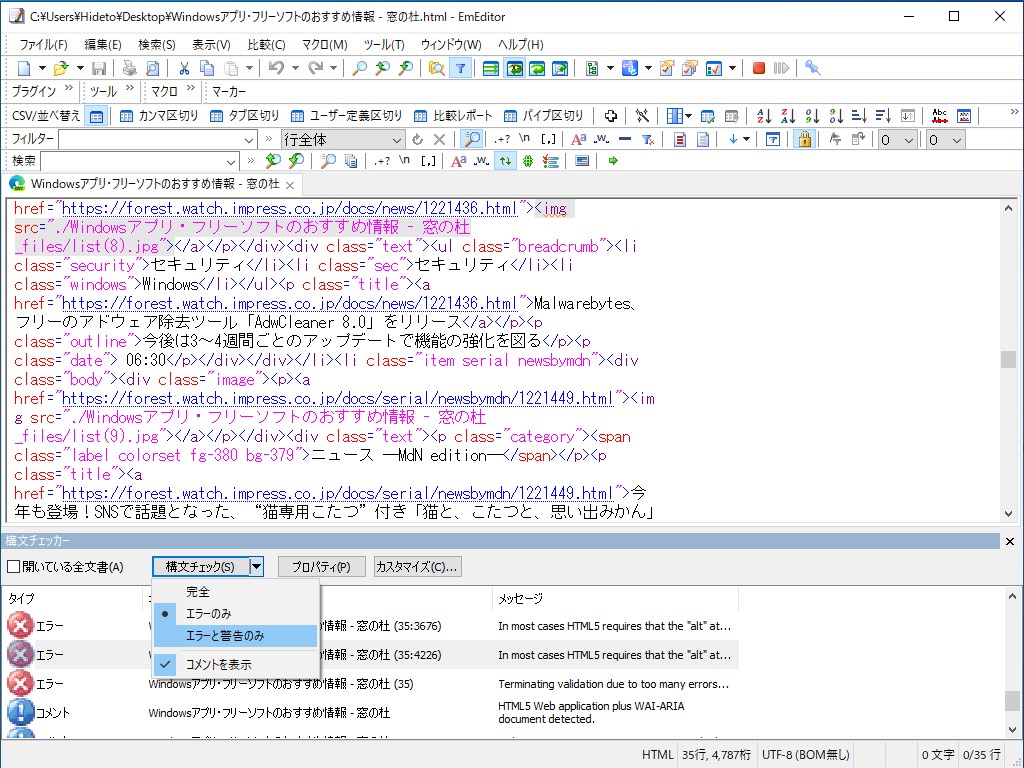
Task: Check the 開いている全文書(A) checkbox
Action: coord(14,567)
